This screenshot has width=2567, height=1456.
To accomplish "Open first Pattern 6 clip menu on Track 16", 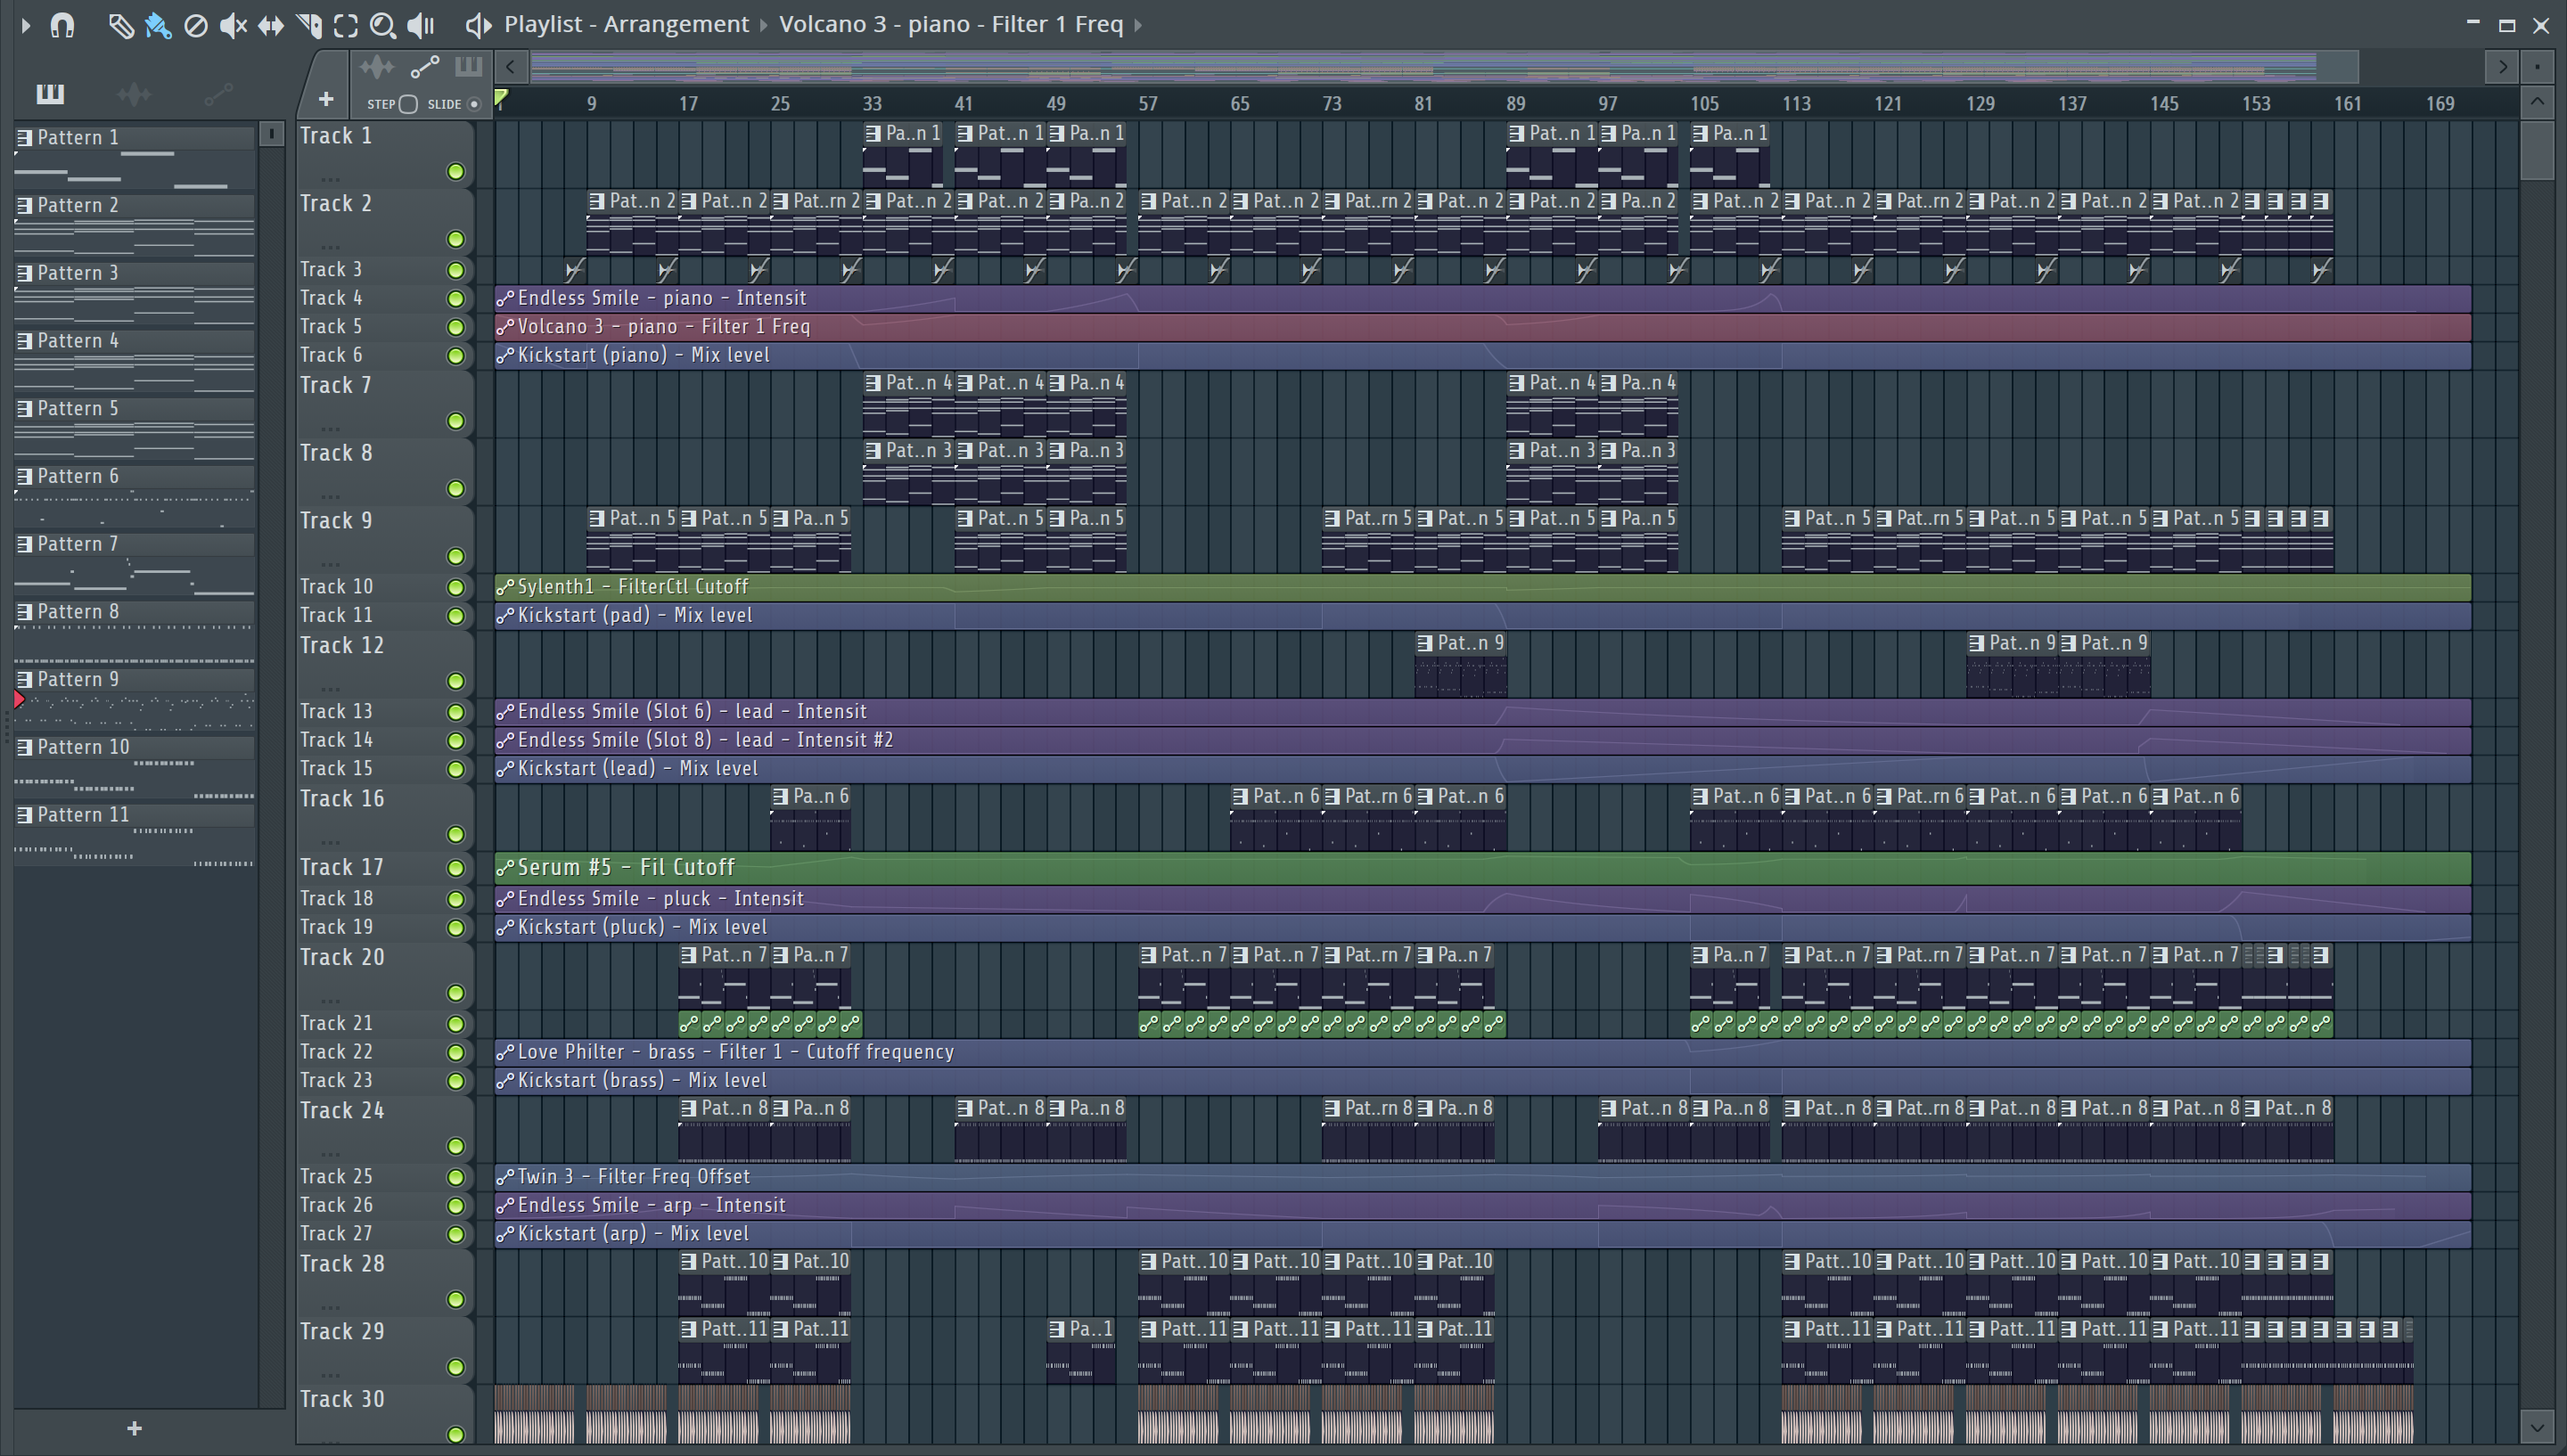I will click(x=781, y=797).
